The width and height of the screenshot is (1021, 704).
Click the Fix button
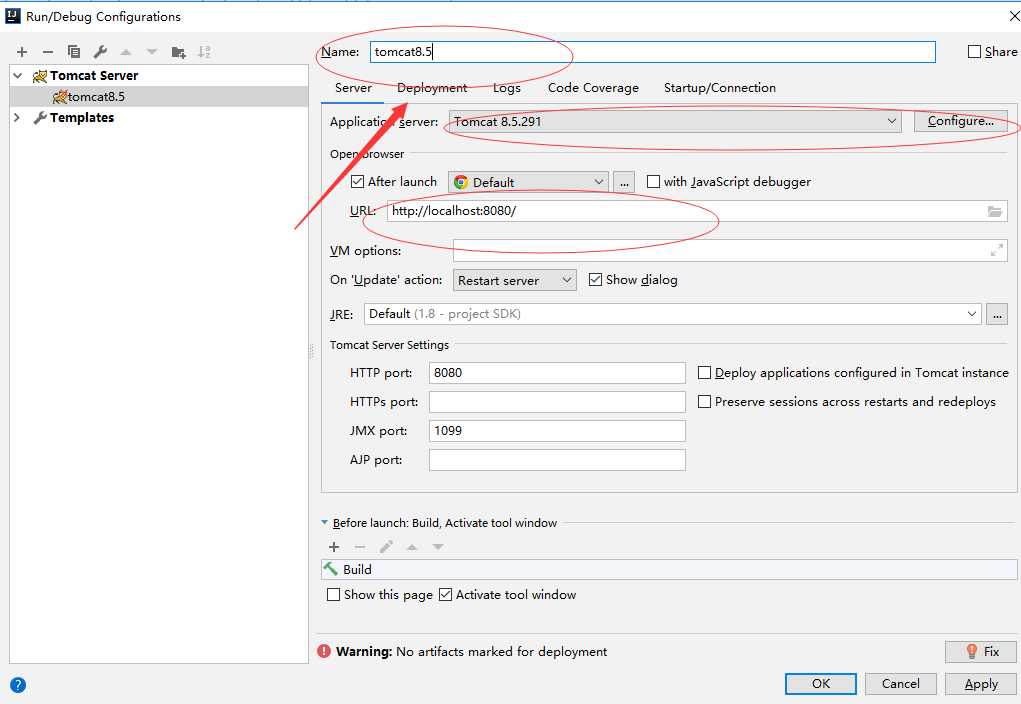click(x=981, y=651)
